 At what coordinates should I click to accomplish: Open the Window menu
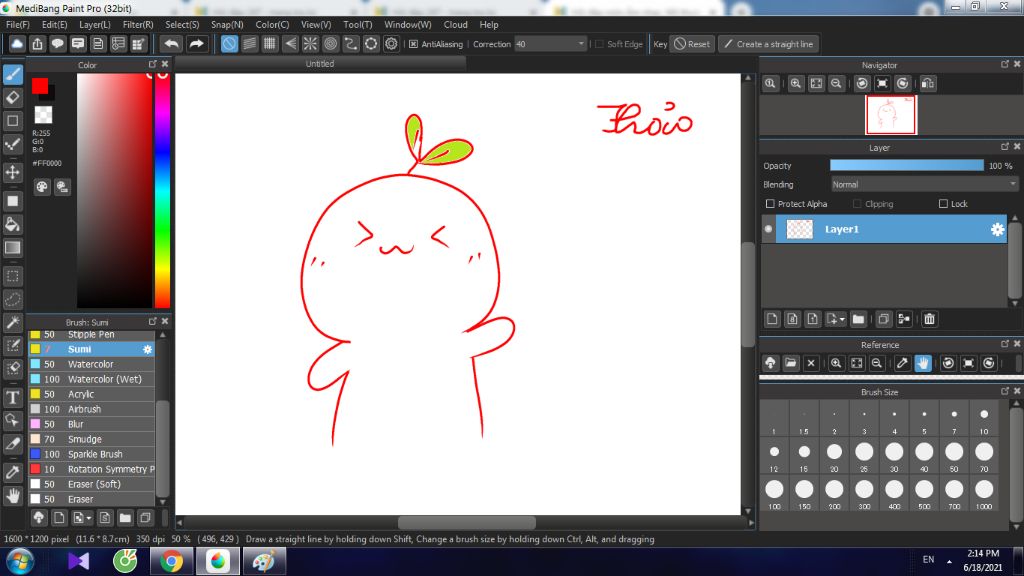tap(408, 24)
